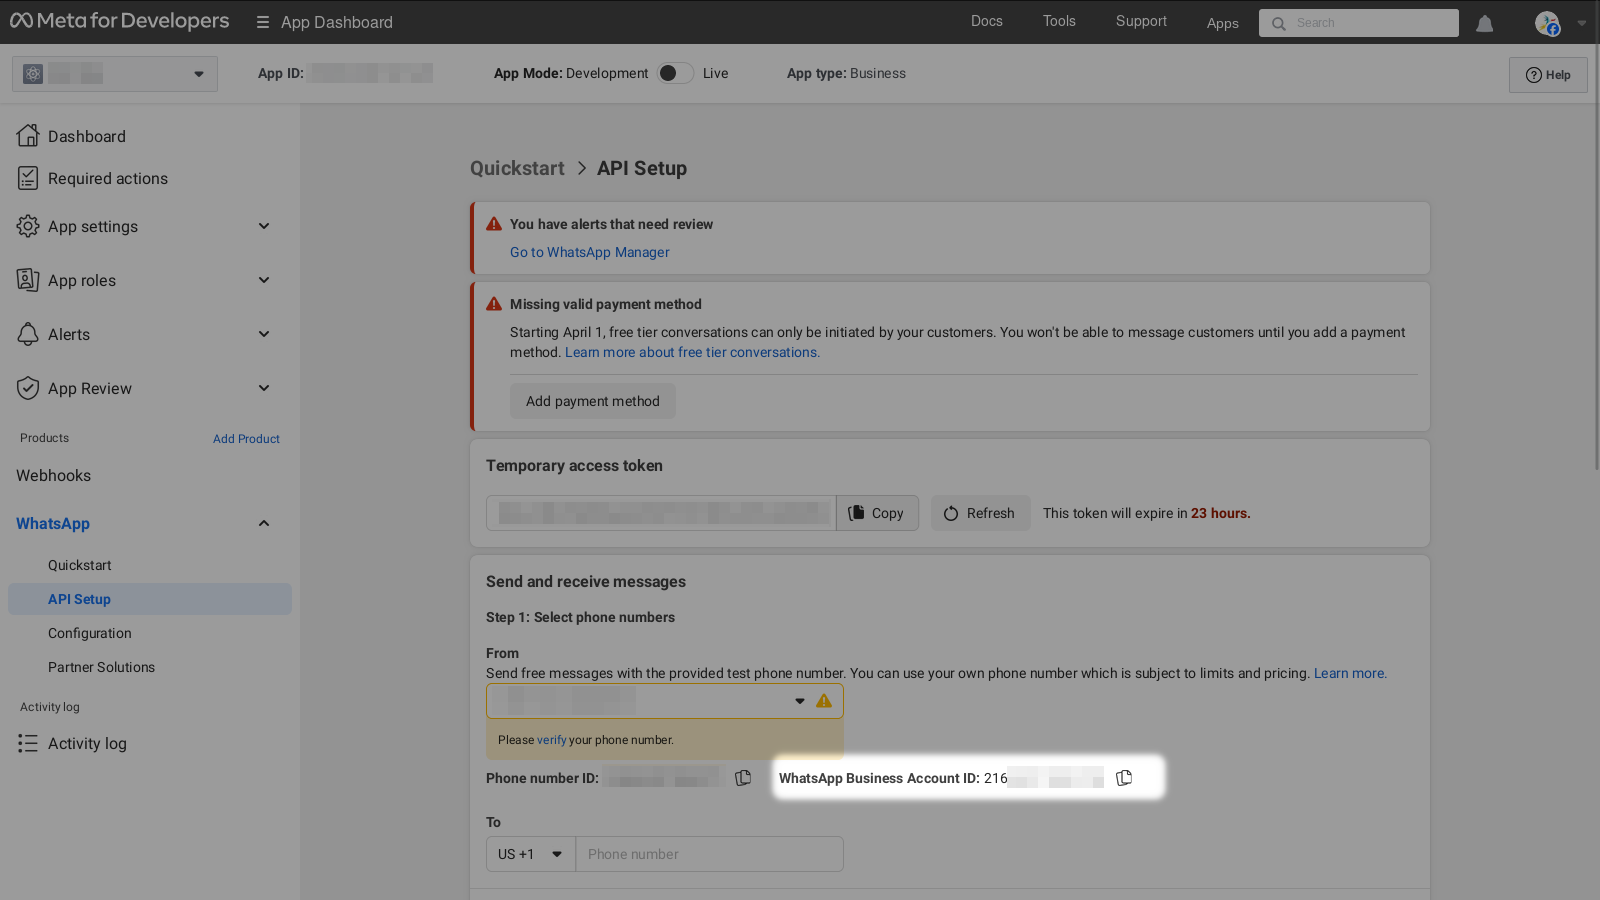The image size is (1600, 900).
Task: Click the To Phone number input
Action: coord(710,854)
